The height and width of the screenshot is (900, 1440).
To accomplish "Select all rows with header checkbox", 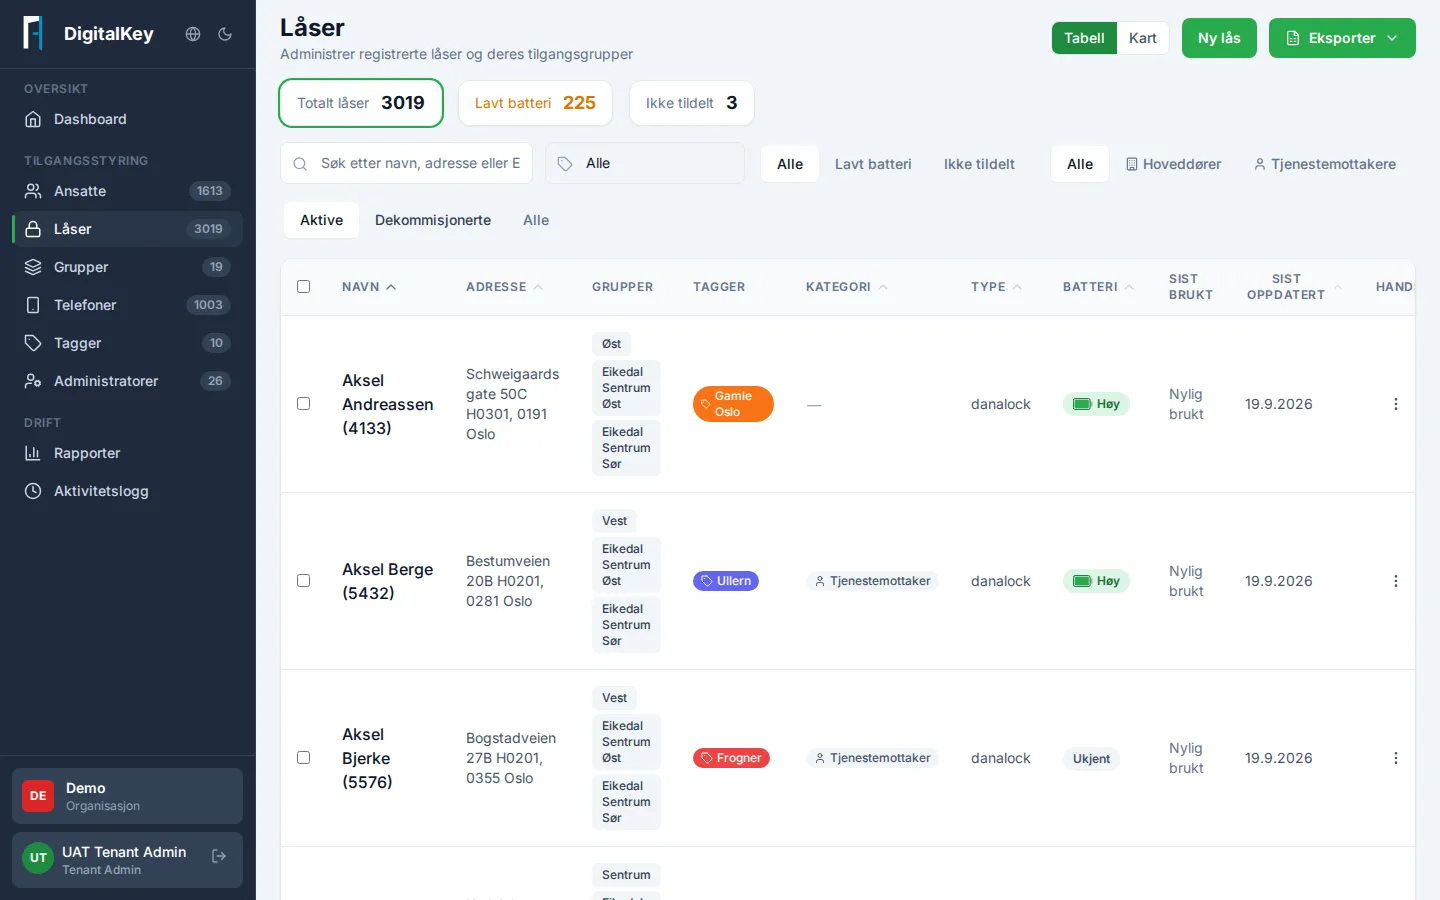I will click(x=304, y=287).
